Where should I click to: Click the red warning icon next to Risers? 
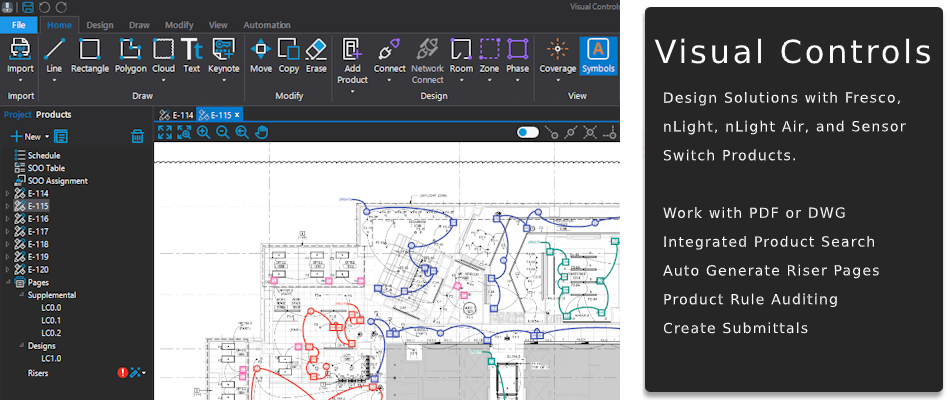click(122, 373)
